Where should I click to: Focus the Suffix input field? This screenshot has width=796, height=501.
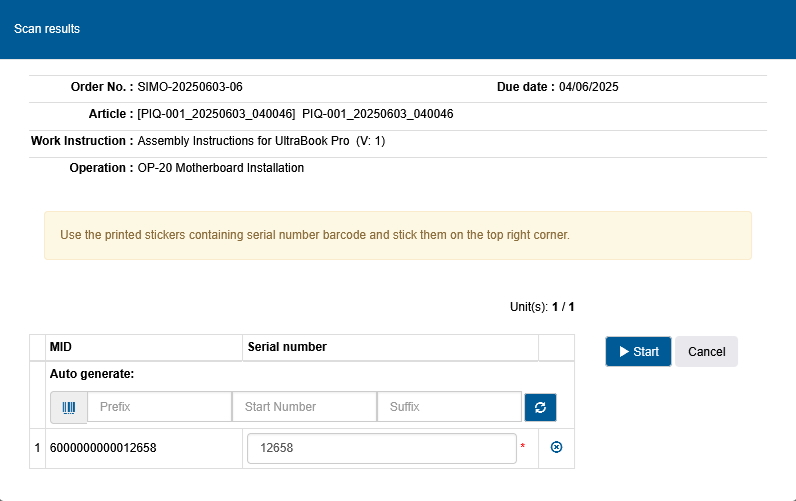[449, 407]
